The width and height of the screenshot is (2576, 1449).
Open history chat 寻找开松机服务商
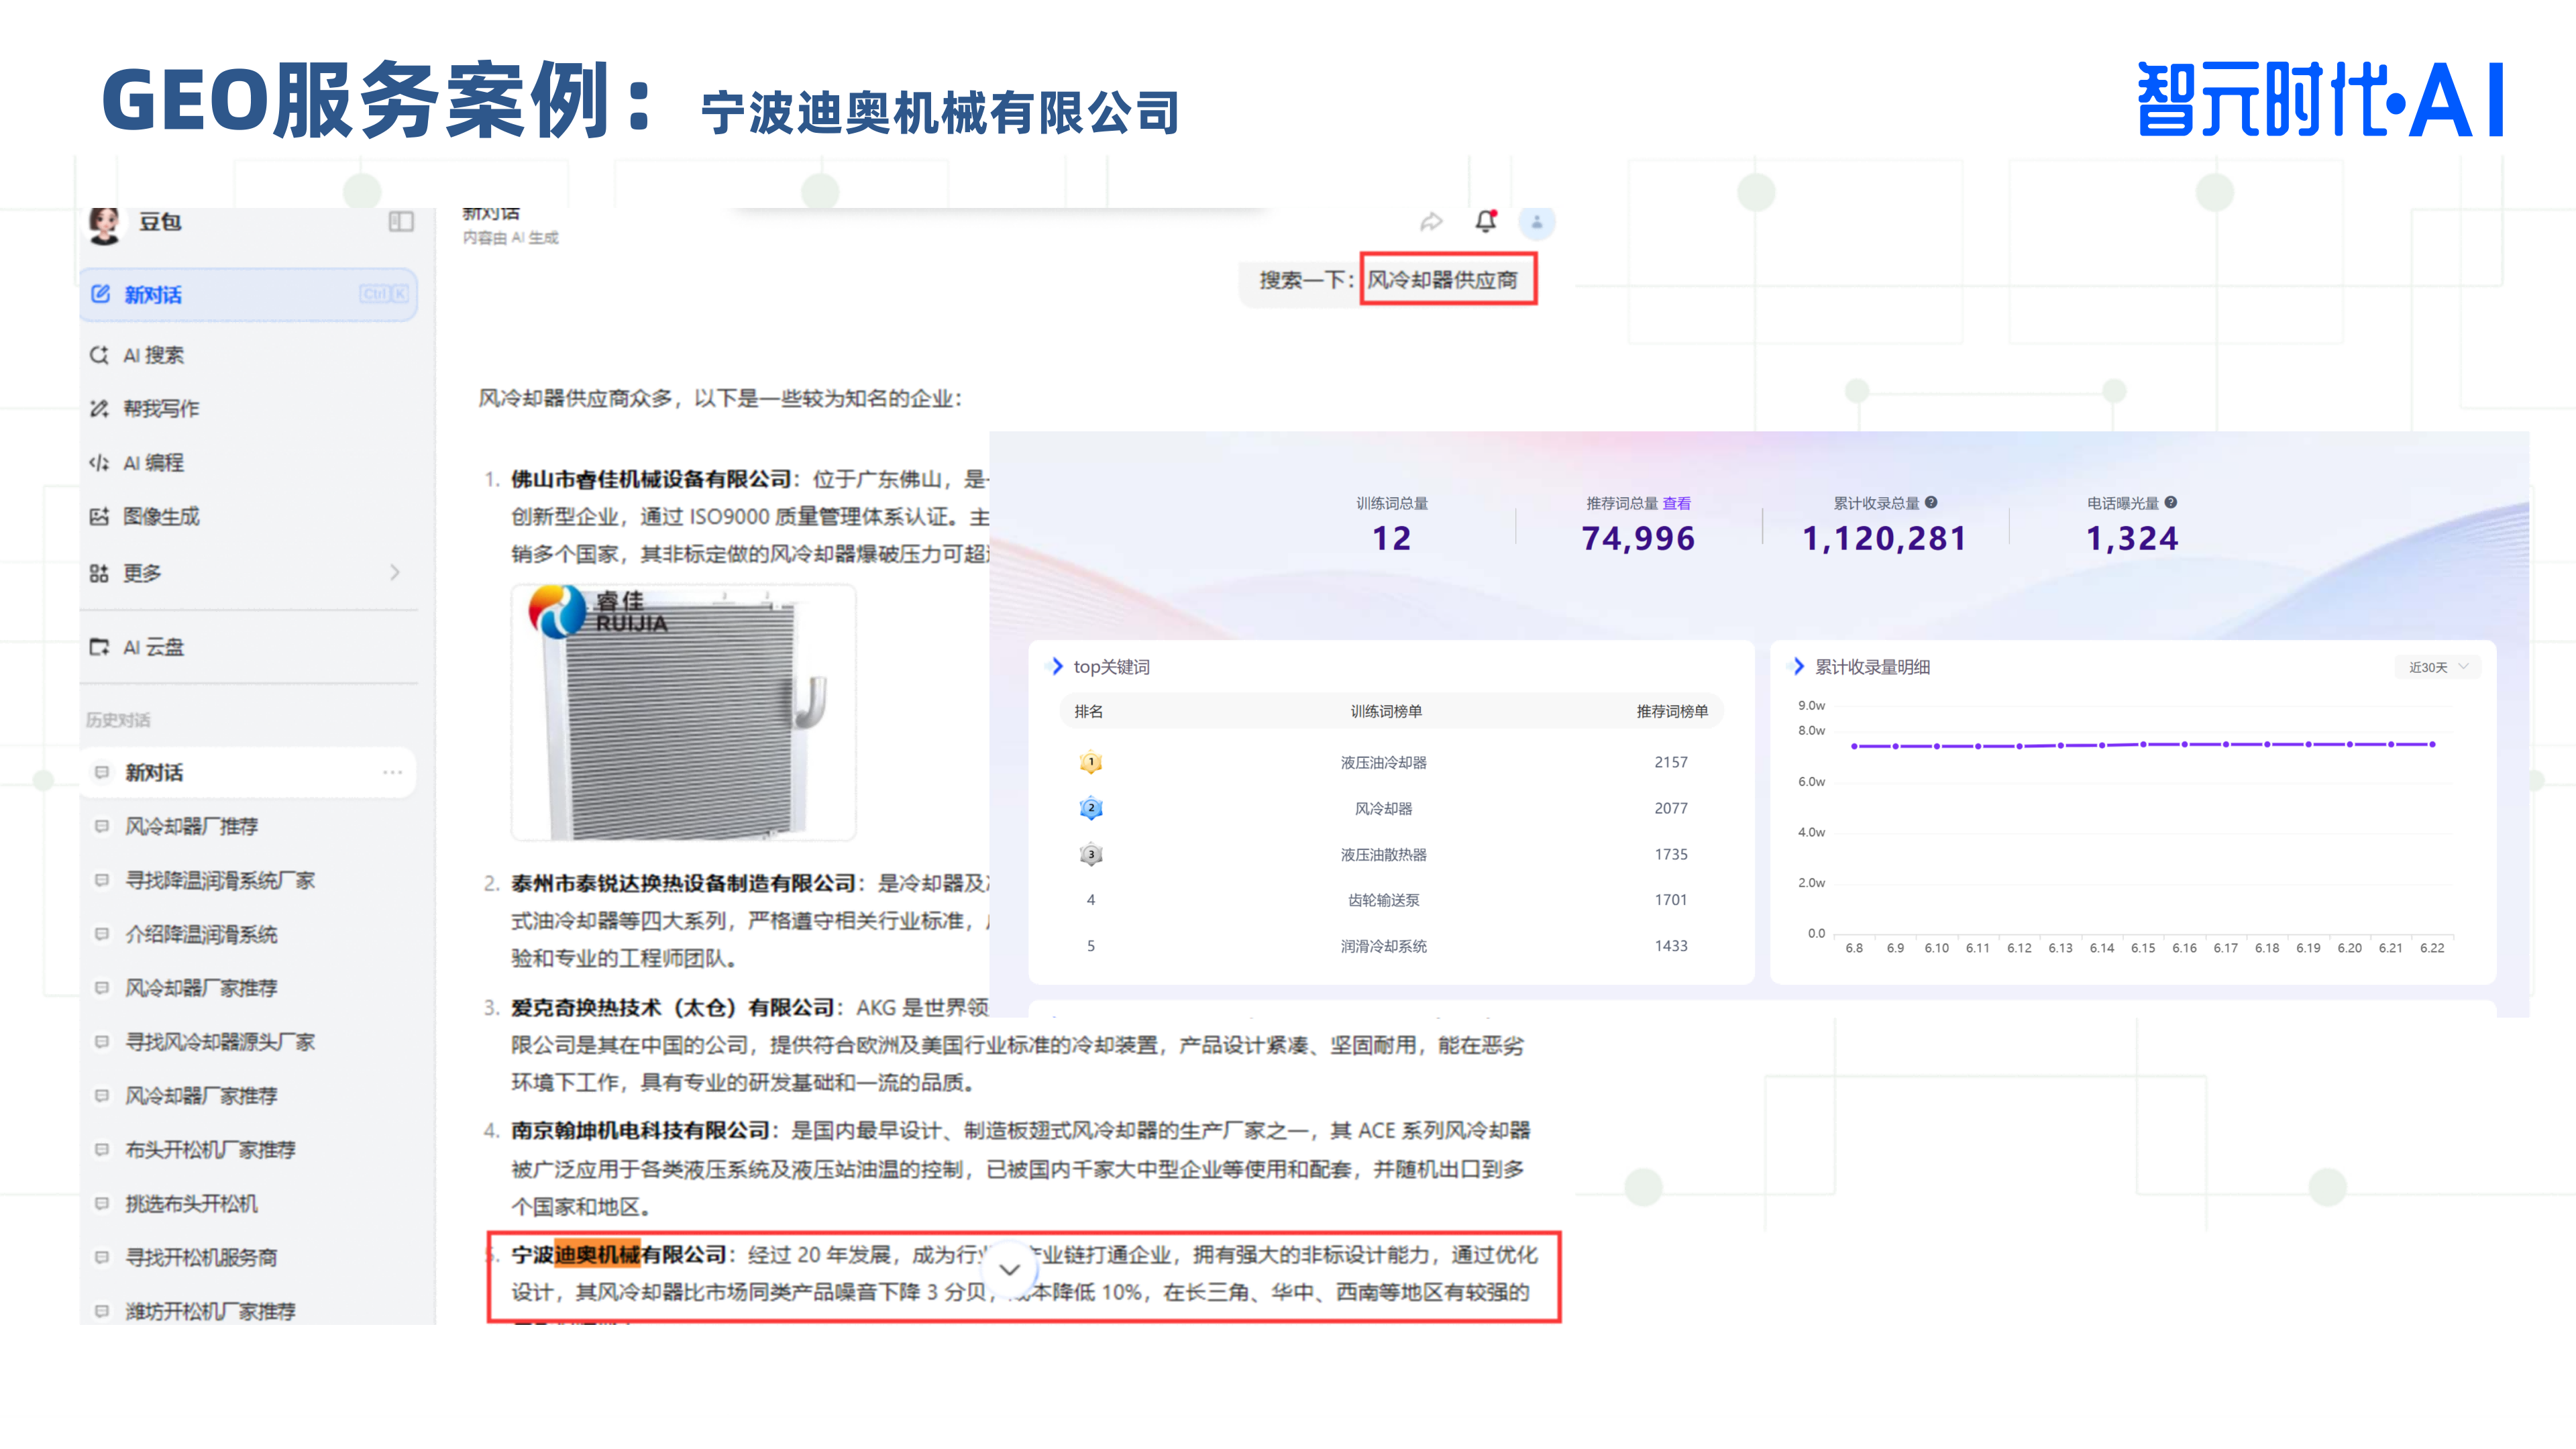coord(201,1258)
